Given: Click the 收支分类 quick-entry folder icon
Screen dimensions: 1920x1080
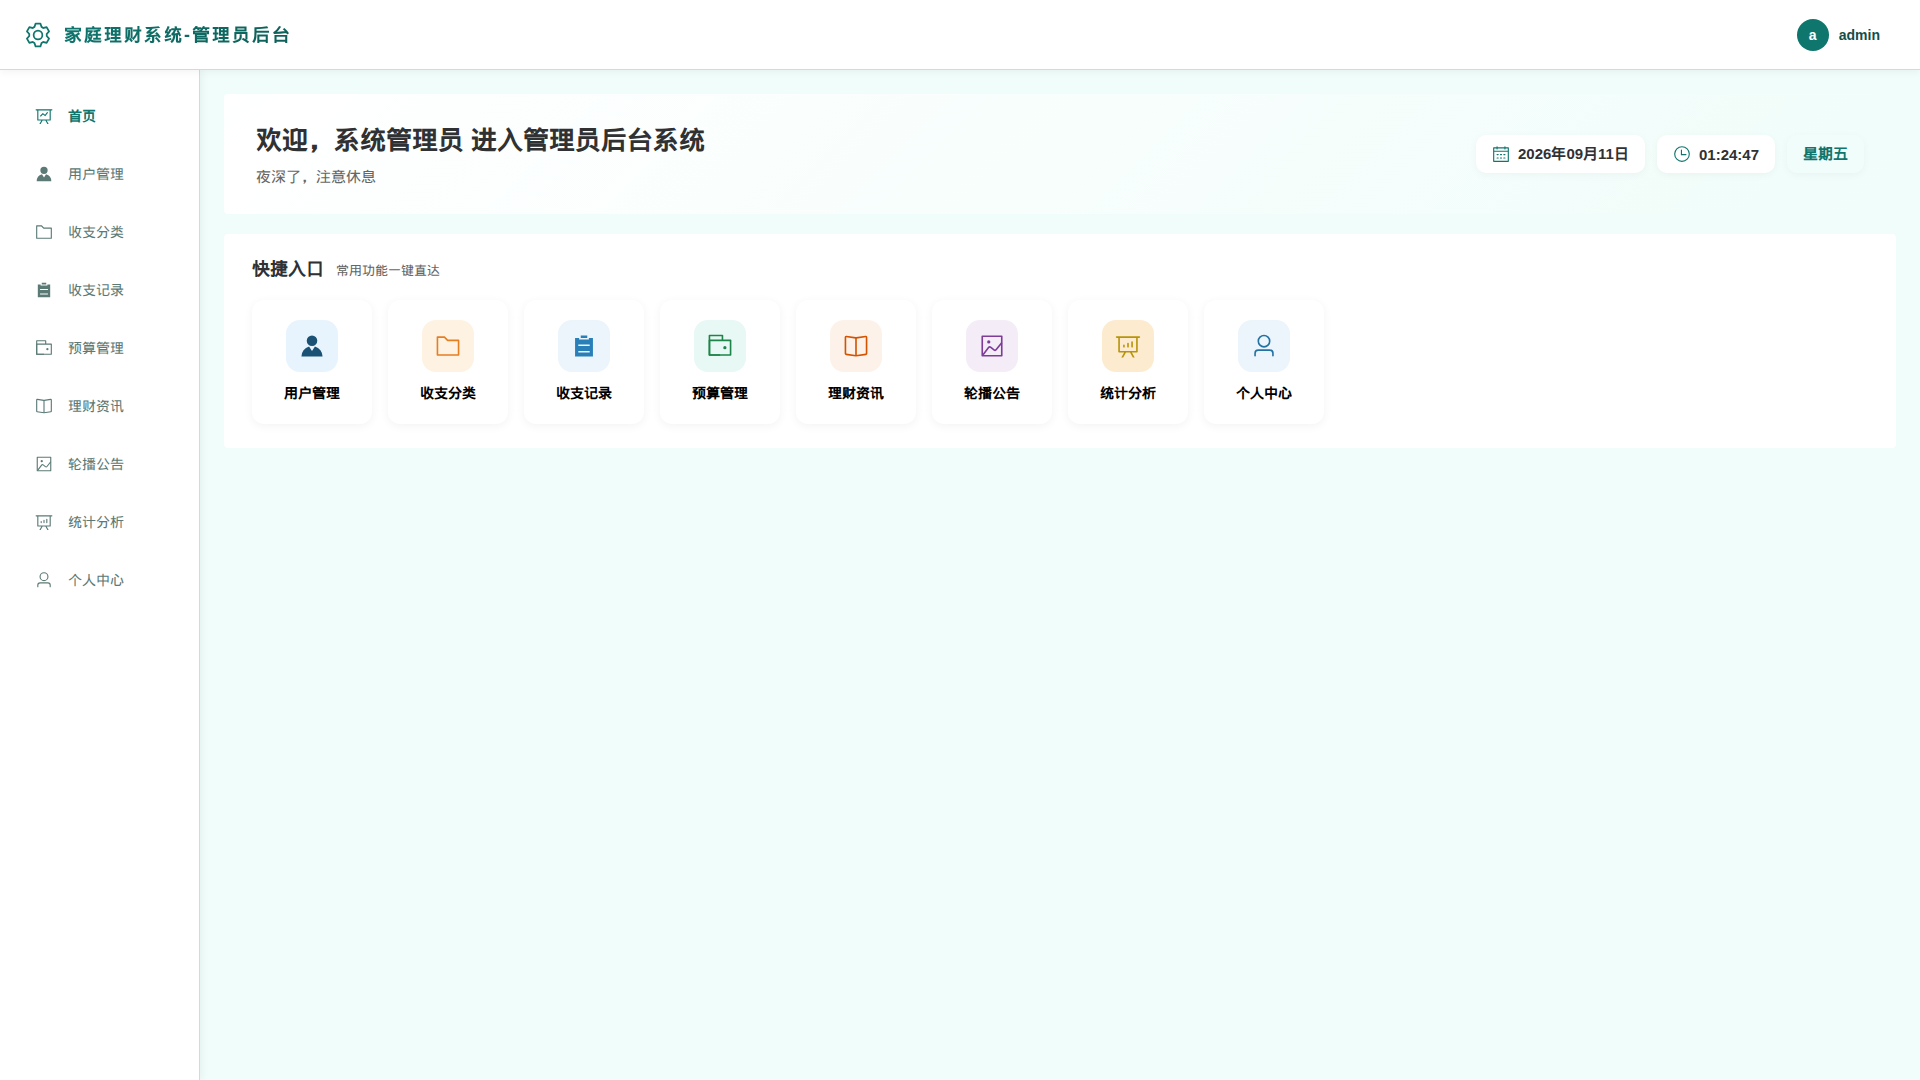Looking at the screenshot, I should pos(448,346).
